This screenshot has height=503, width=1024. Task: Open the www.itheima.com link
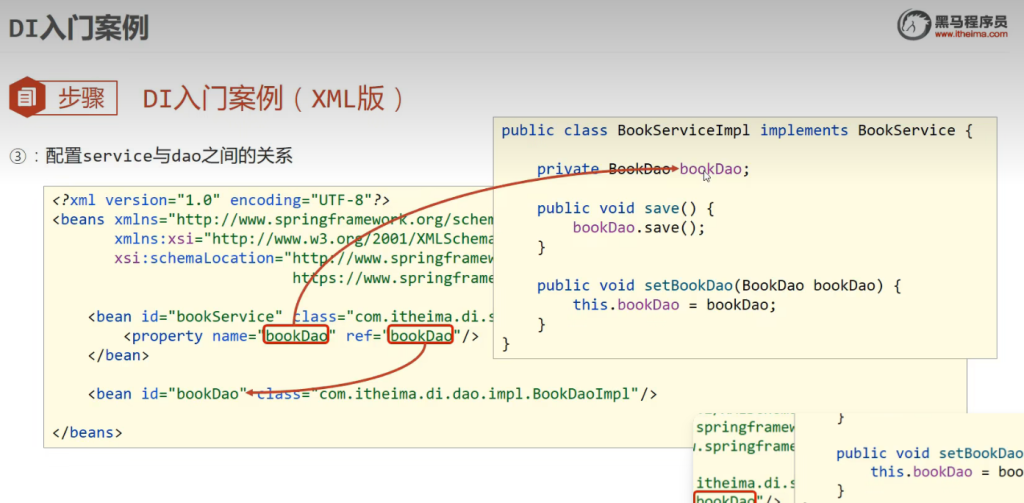pos(972,34)
